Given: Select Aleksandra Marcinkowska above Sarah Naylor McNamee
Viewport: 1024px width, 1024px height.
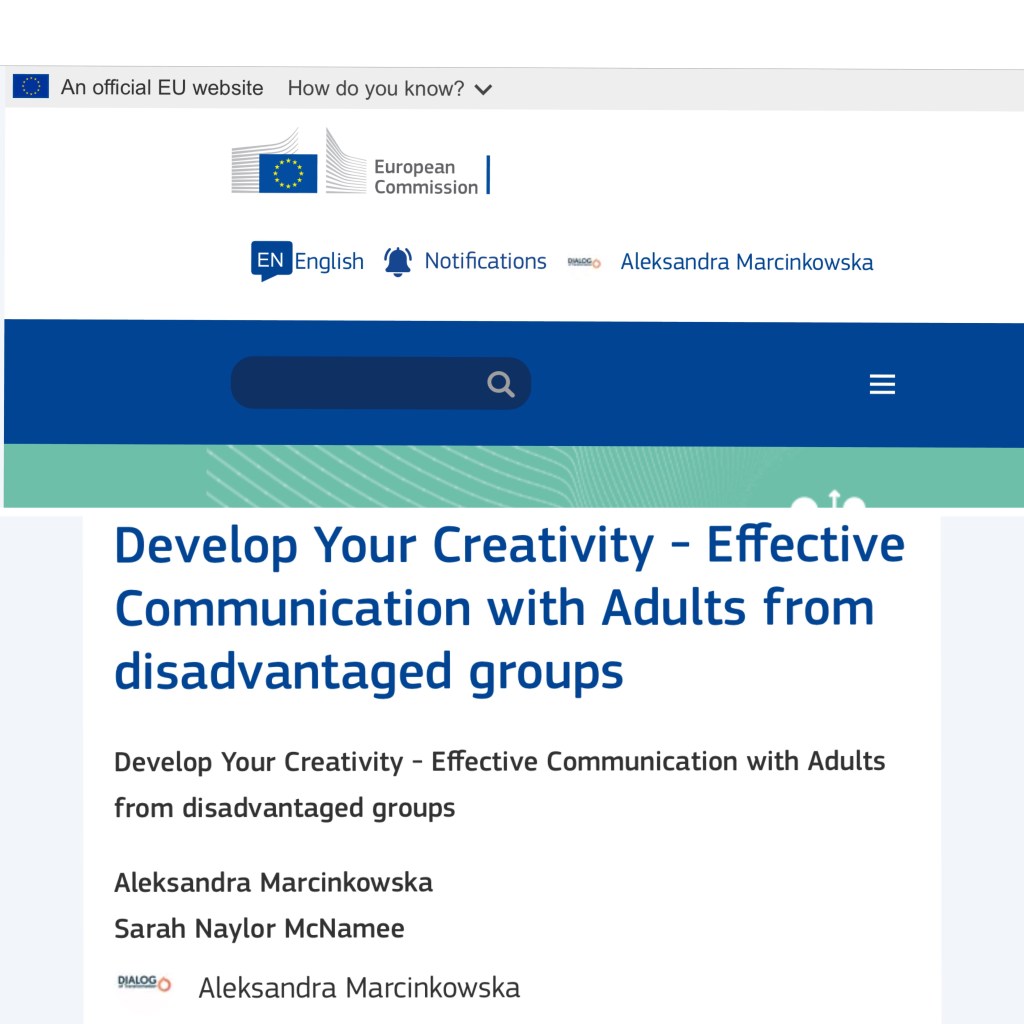Looking at the screenshot, I should tap(273, 883).
